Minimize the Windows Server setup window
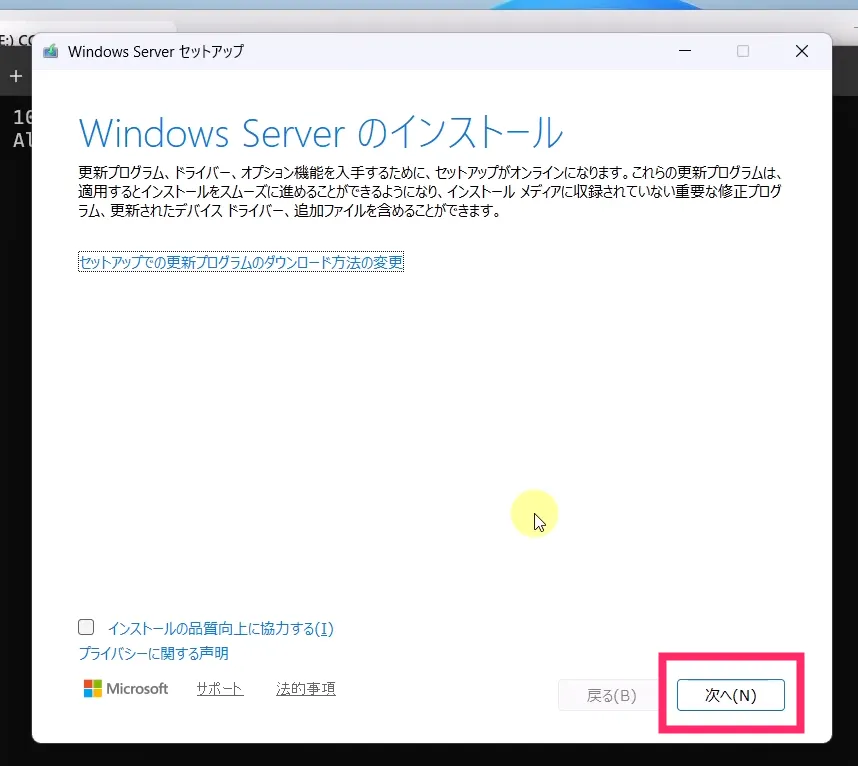The width and height of the screenshot is (858, 766). [x=684, y=51]
